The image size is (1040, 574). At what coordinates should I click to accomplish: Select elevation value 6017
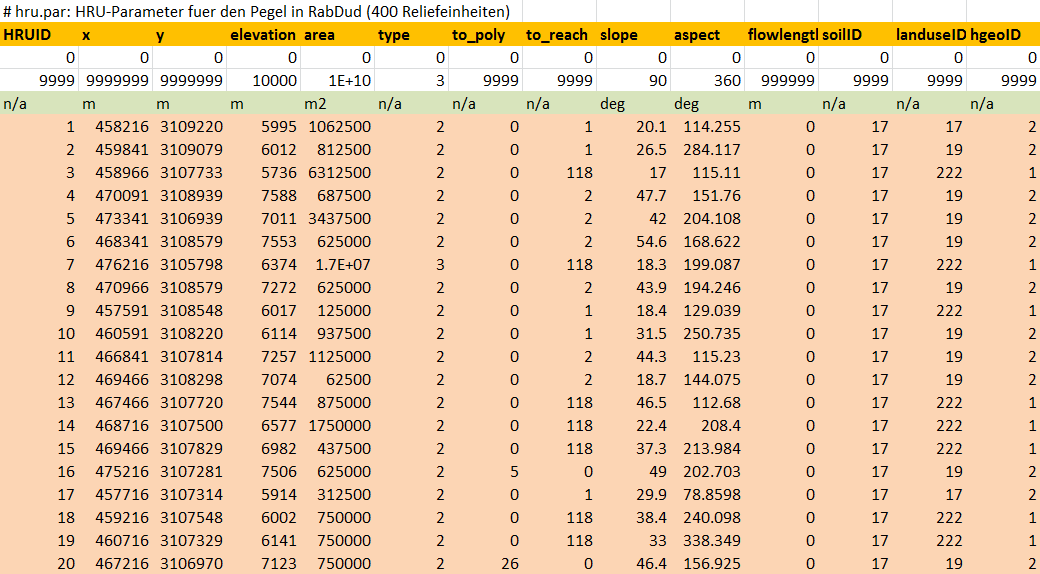(x=263, y=311)
